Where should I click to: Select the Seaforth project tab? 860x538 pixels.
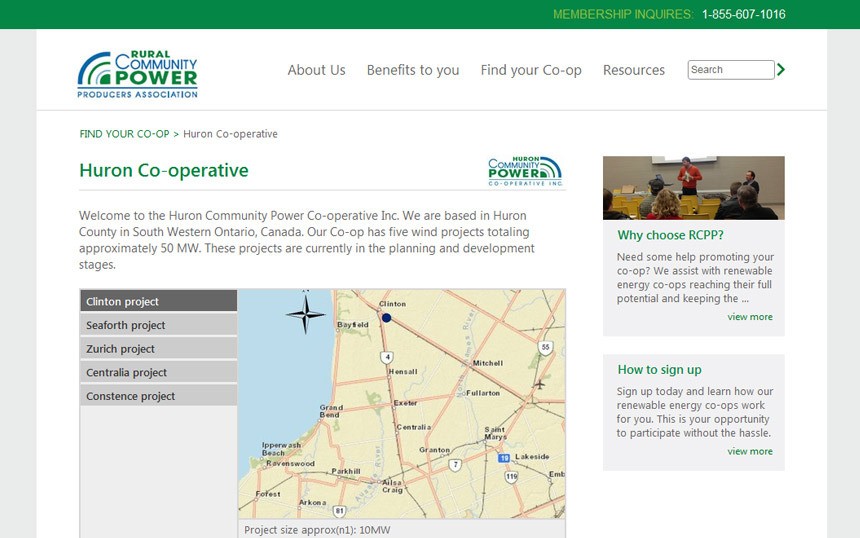159,325
